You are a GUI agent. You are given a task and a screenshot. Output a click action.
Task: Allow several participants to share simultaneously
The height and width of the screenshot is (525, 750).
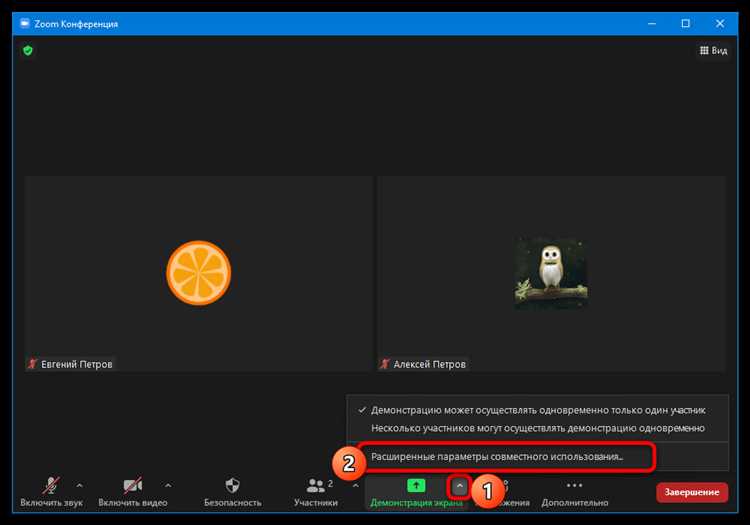[537, 428]
